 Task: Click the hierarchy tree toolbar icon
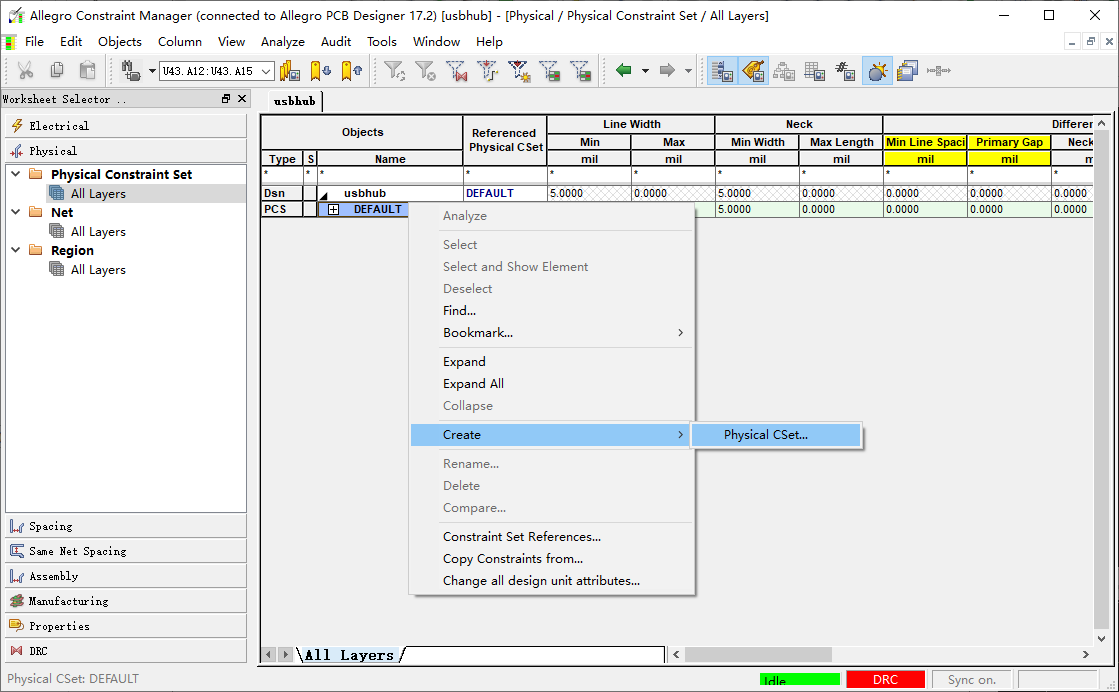pyautogui.click(x=784, y=71)
